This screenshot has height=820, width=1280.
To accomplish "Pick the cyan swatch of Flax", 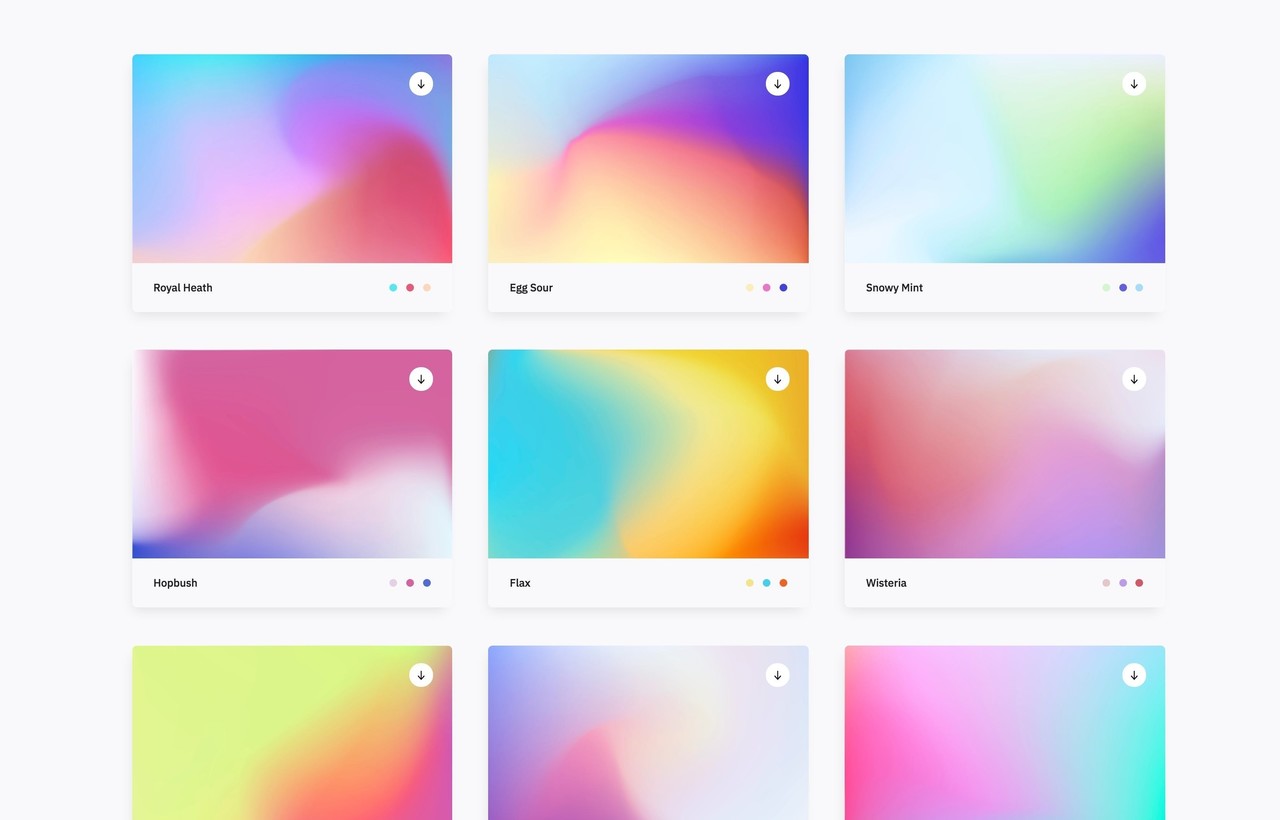I will click(x=767, y=583).
